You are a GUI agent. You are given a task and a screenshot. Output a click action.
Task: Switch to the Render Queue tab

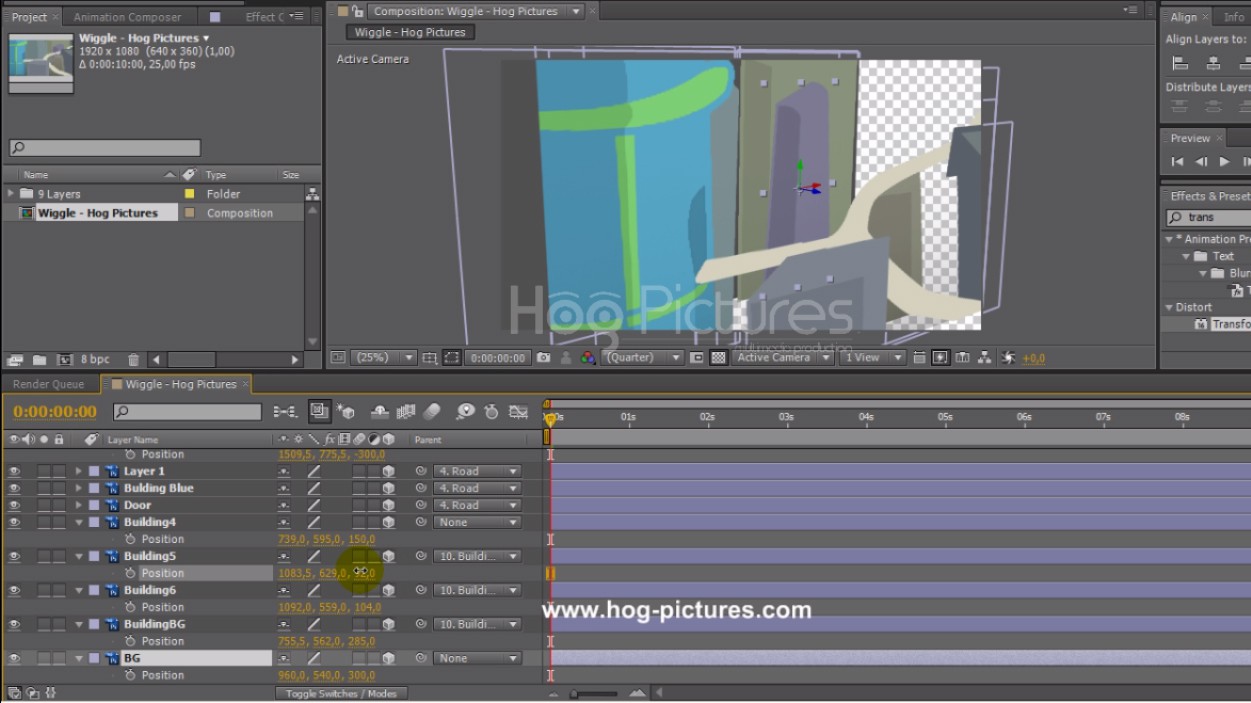coord(48,384)
